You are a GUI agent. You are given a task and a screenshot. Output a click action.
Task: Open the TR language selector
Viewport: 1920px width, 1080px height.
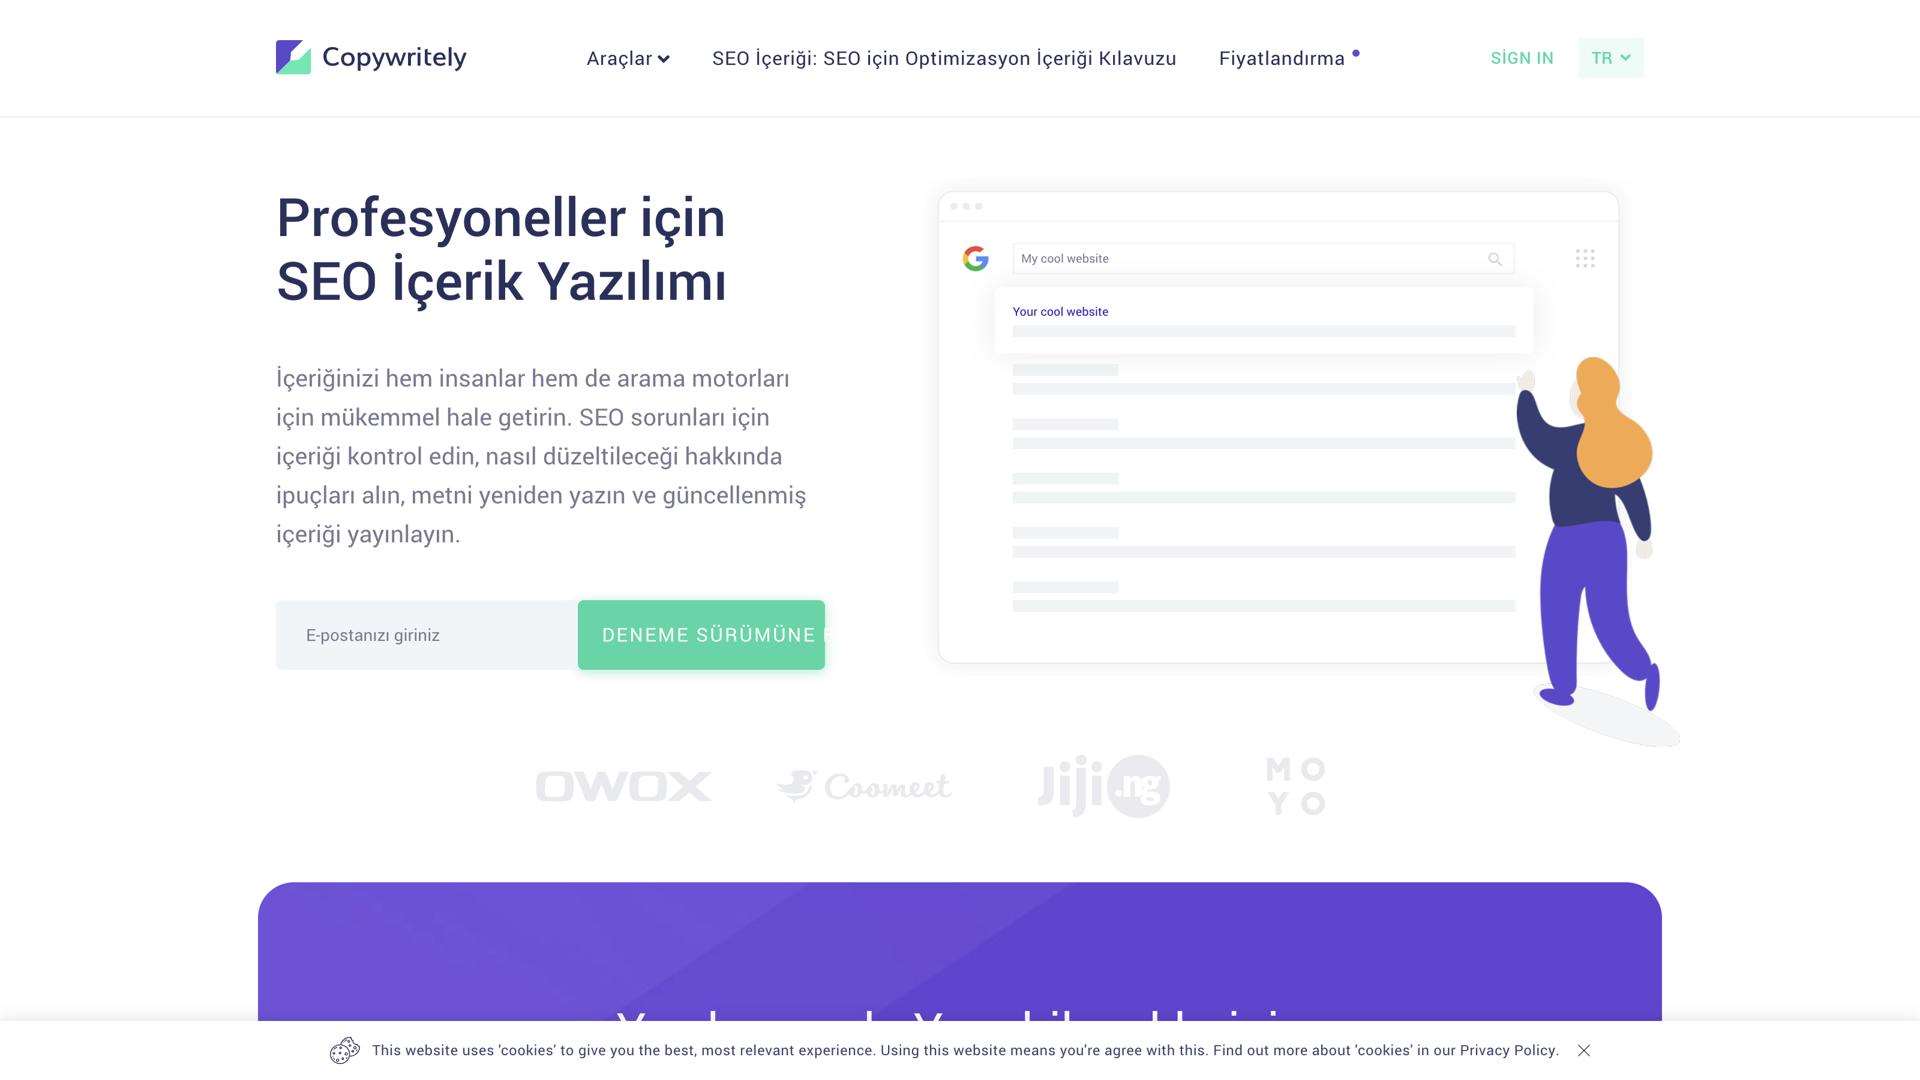1610,58
